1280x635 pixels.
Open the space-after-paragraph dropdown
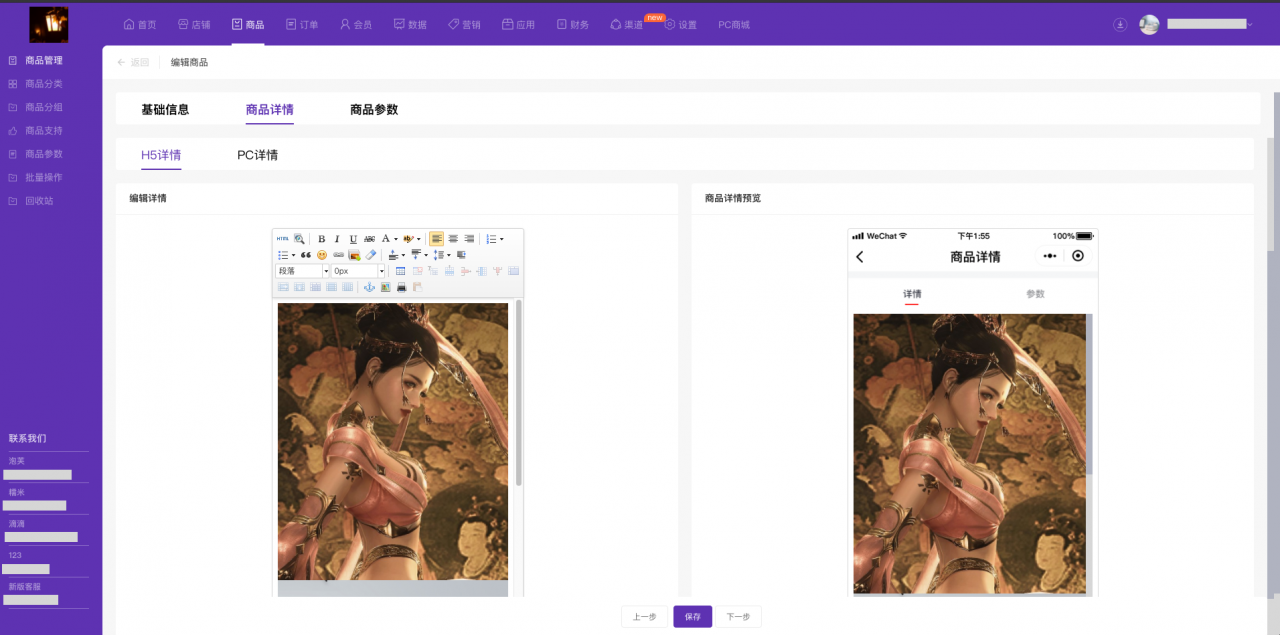point(426,255)
